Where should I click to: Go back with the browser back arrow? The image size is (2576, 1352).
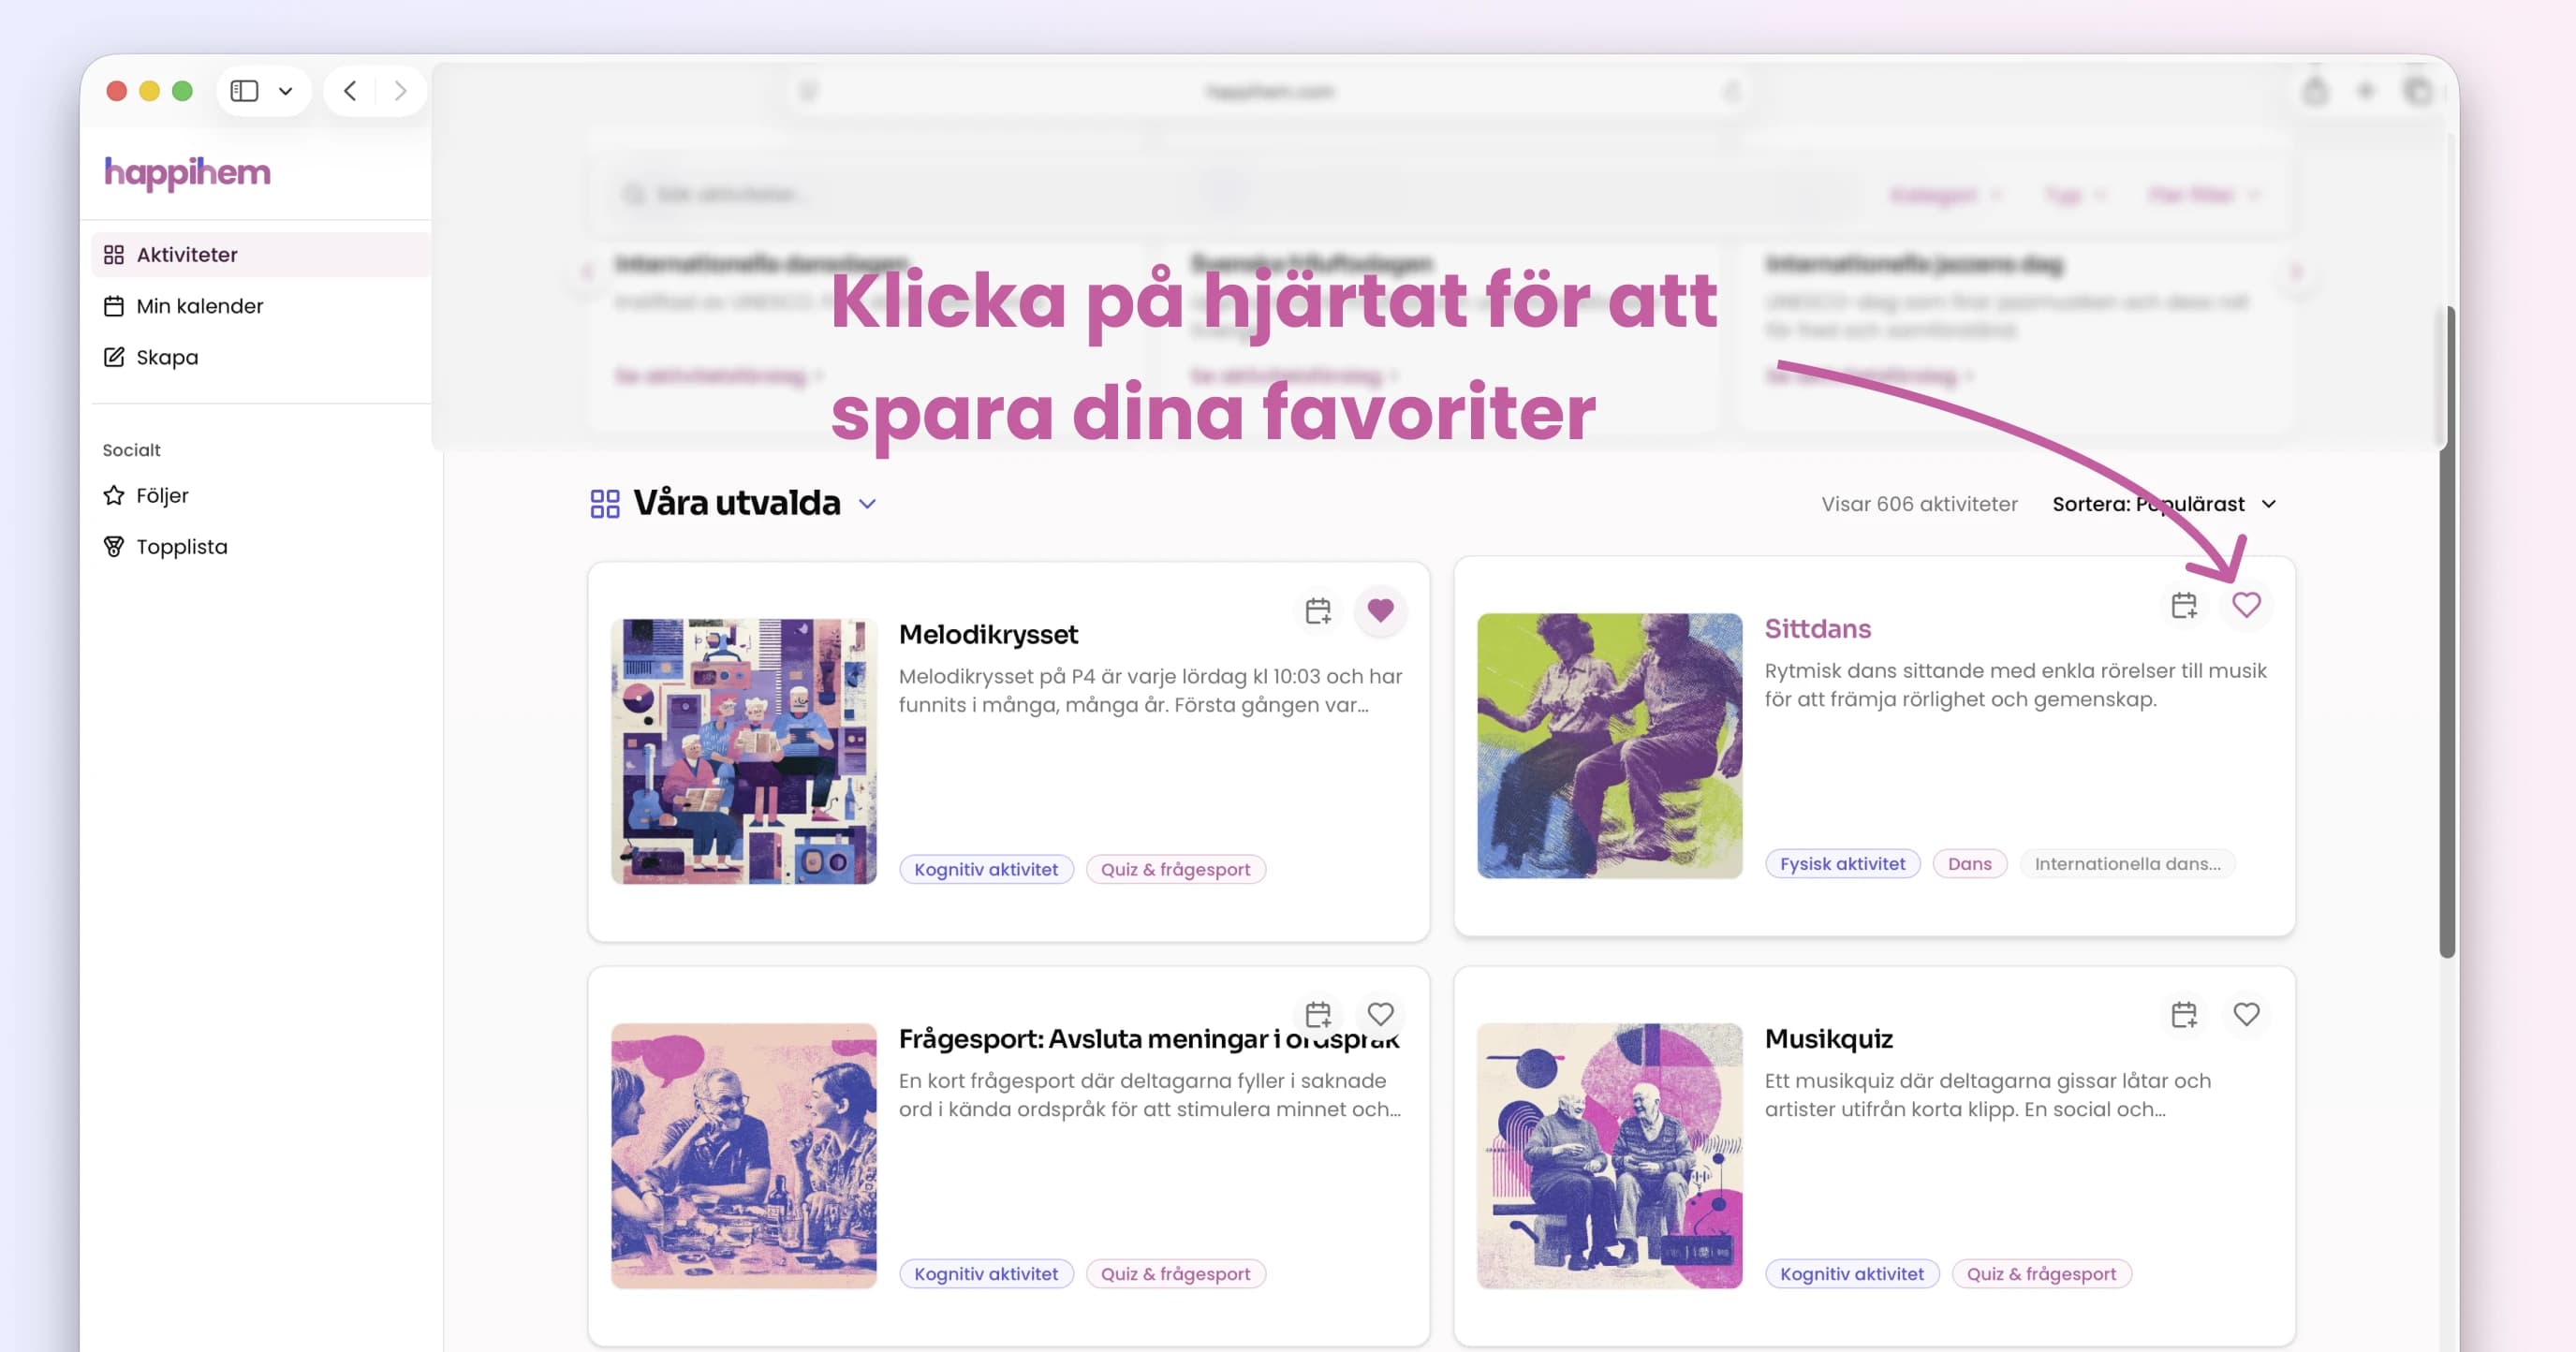[350, 91]
